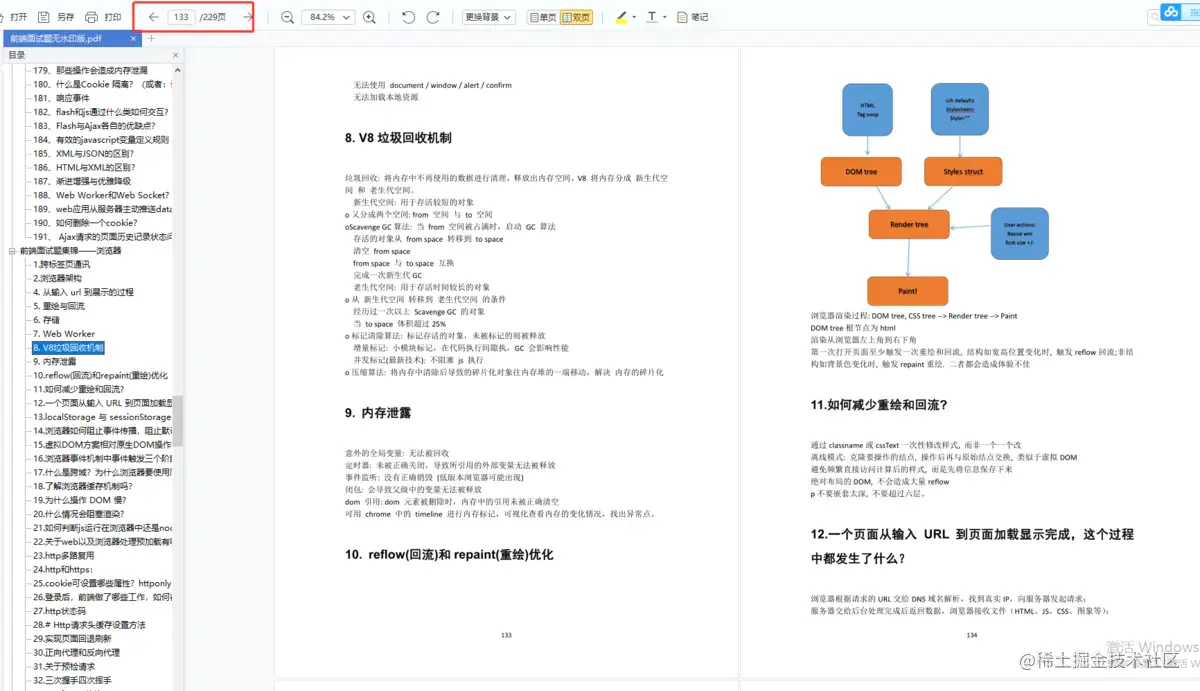Open outline item 185、XML与JSON的区别
The image size is (1200, 691).
pos(84,154)
